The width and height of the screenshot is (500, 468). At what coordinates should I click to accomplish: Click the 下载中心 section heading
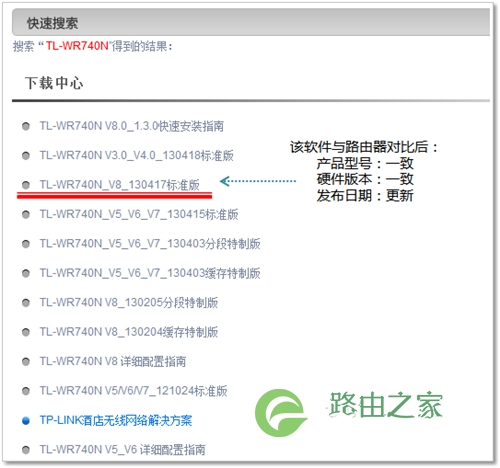tap(54, 83)
